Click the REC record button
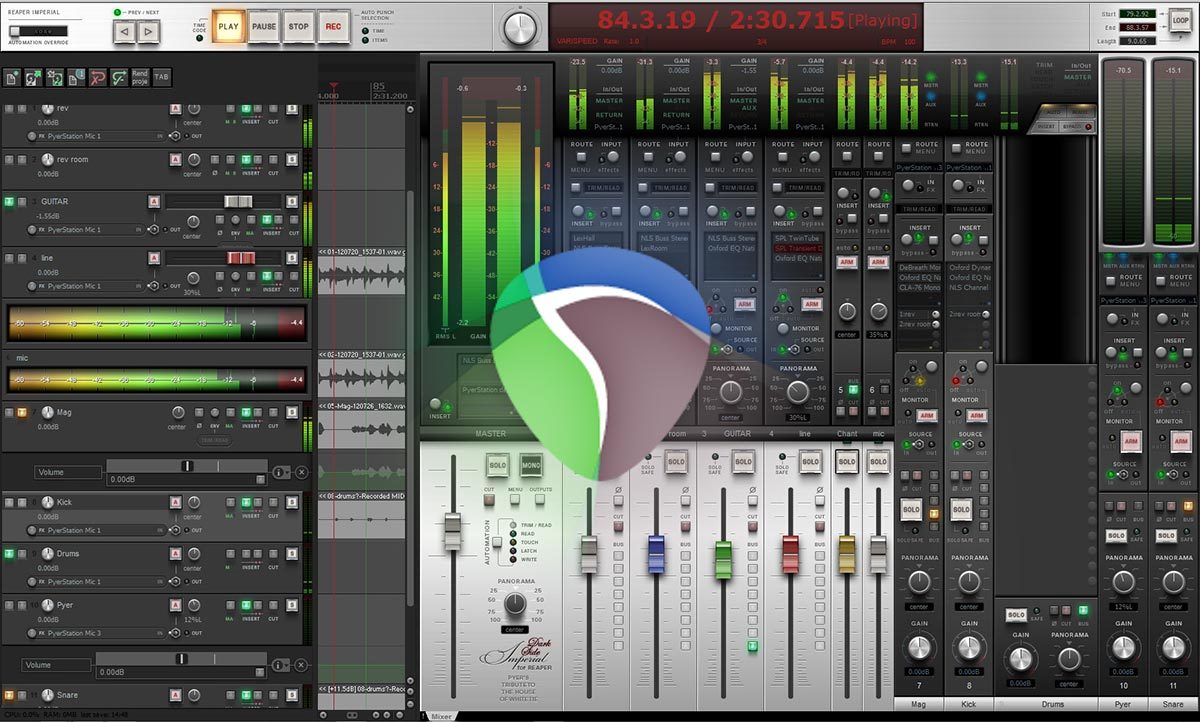The width and height of the screenshot is (1200, 722). click(x=333, y=27)
